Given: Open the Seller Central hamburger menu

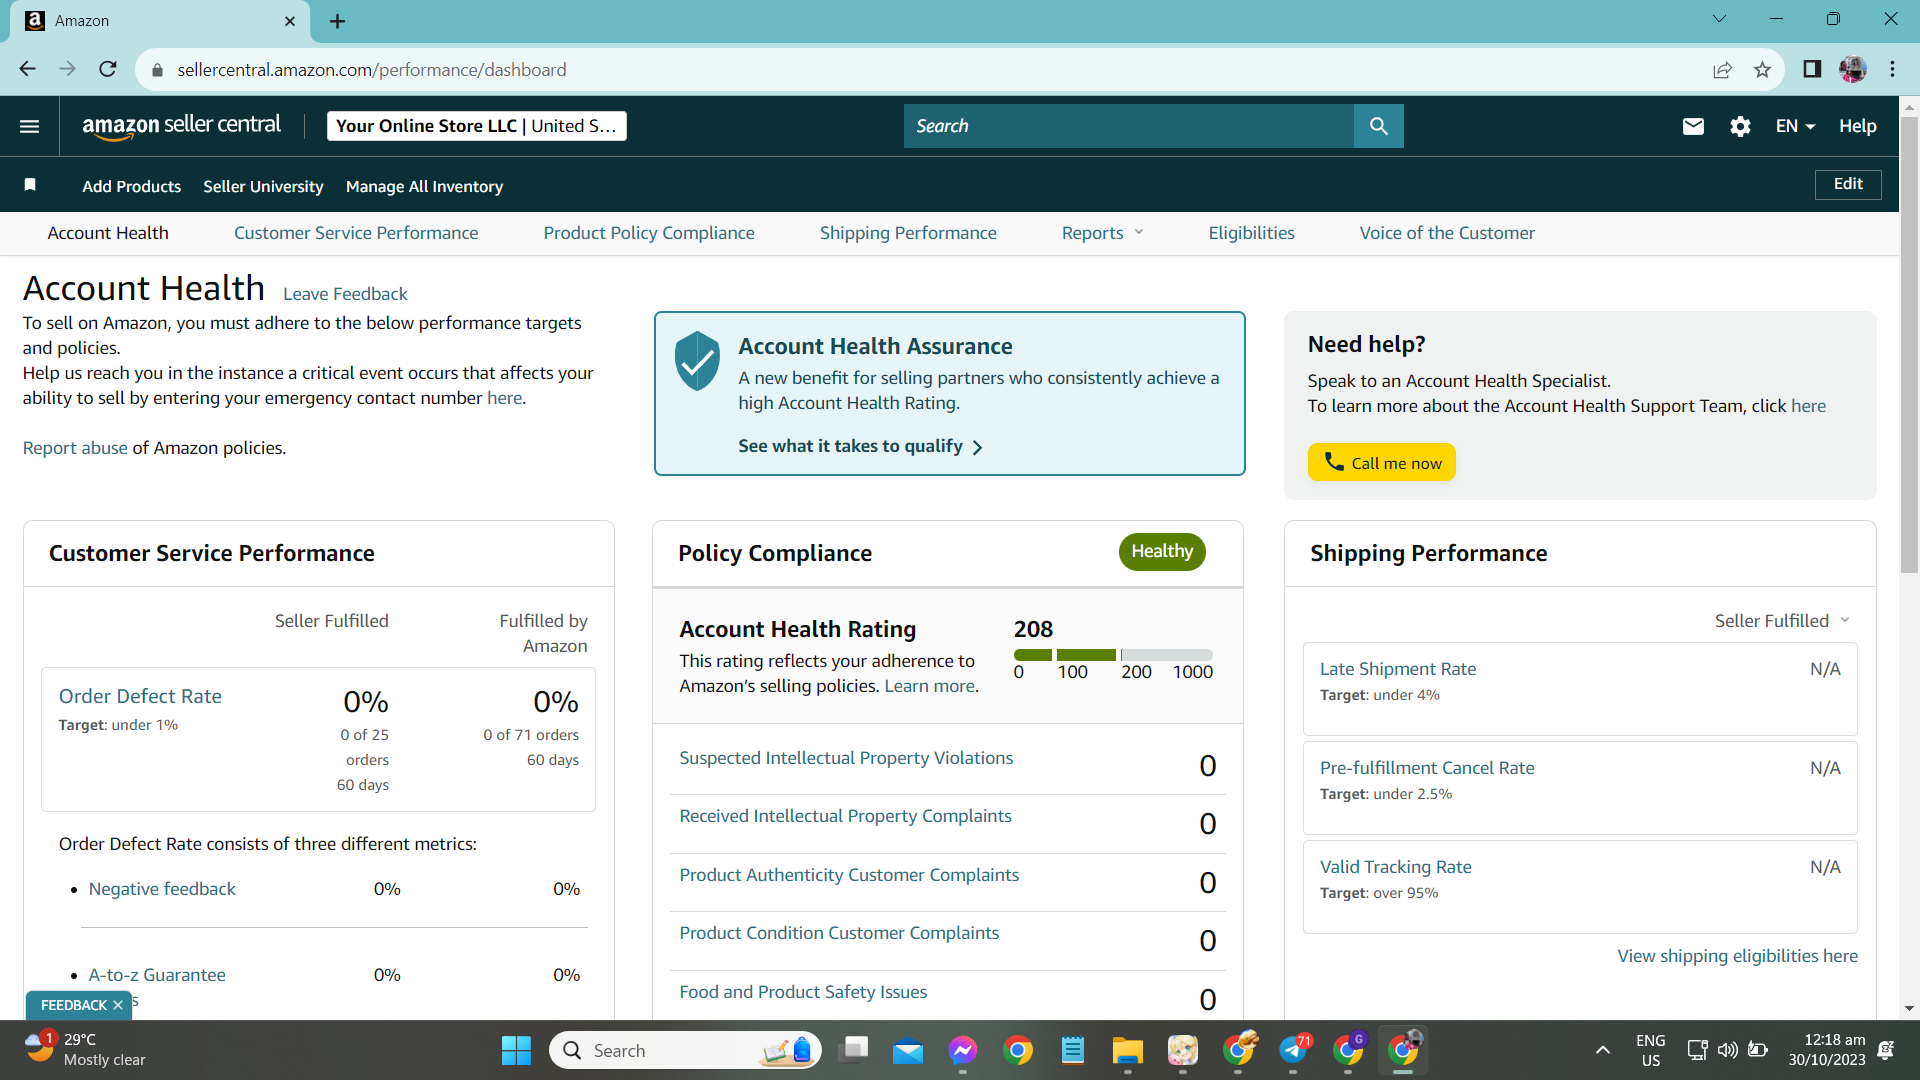Looking at the screenshot, I should point(30,126).
